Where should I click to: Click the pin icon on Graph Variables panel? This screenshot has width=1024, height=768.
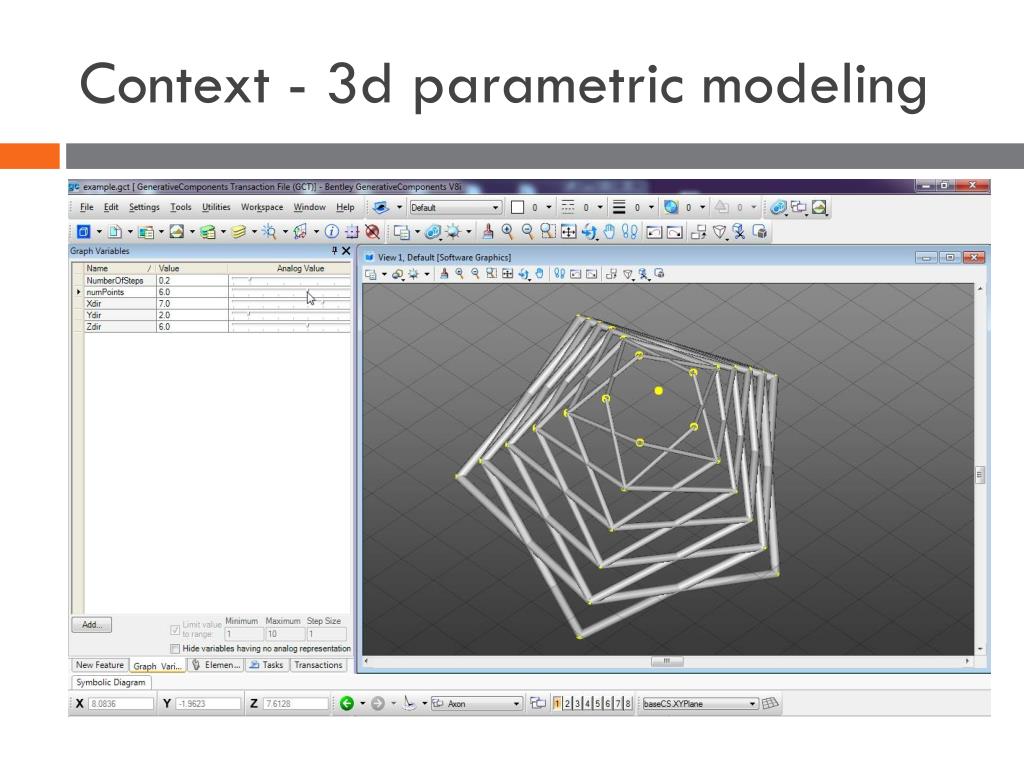click(334, 251)
